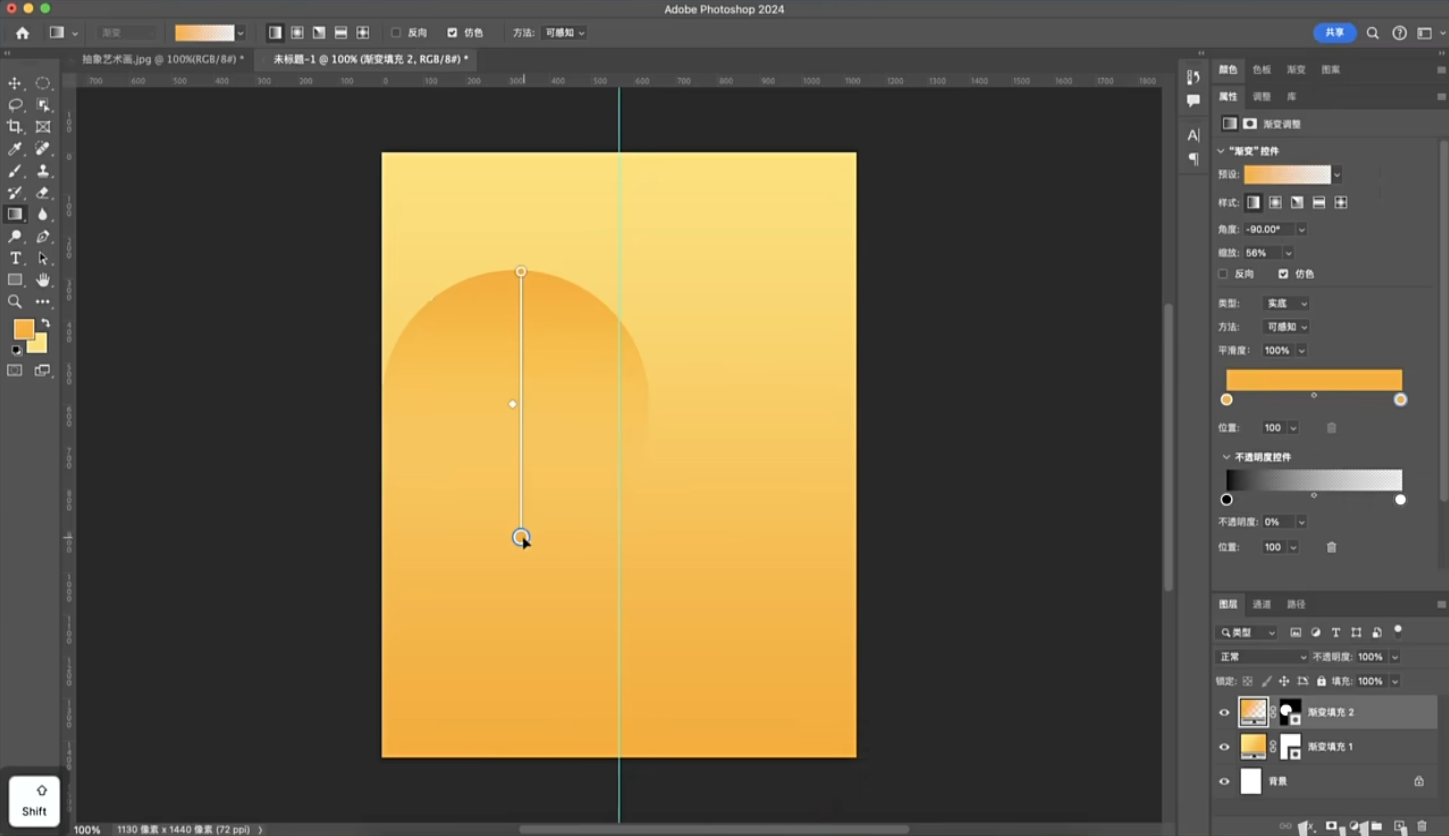Select the Eyedropper tool
The height and width of the screenshot is (836, 1449).
point(15,149)
